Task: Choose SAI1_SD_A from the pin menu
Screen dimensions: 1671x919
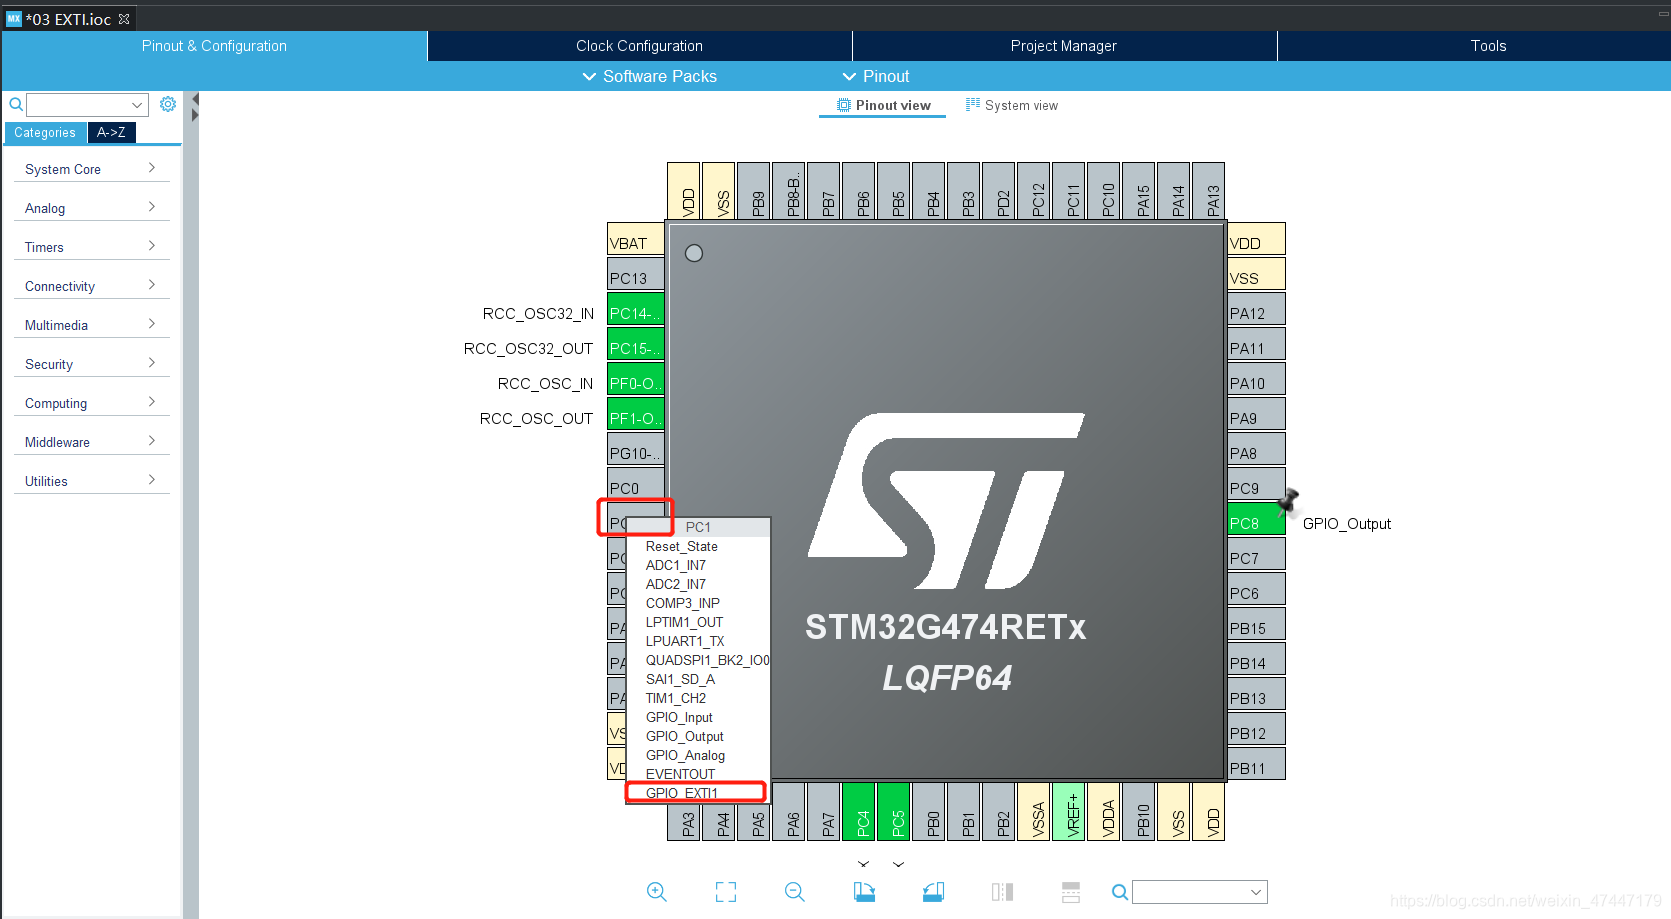Action: (698, 679)
